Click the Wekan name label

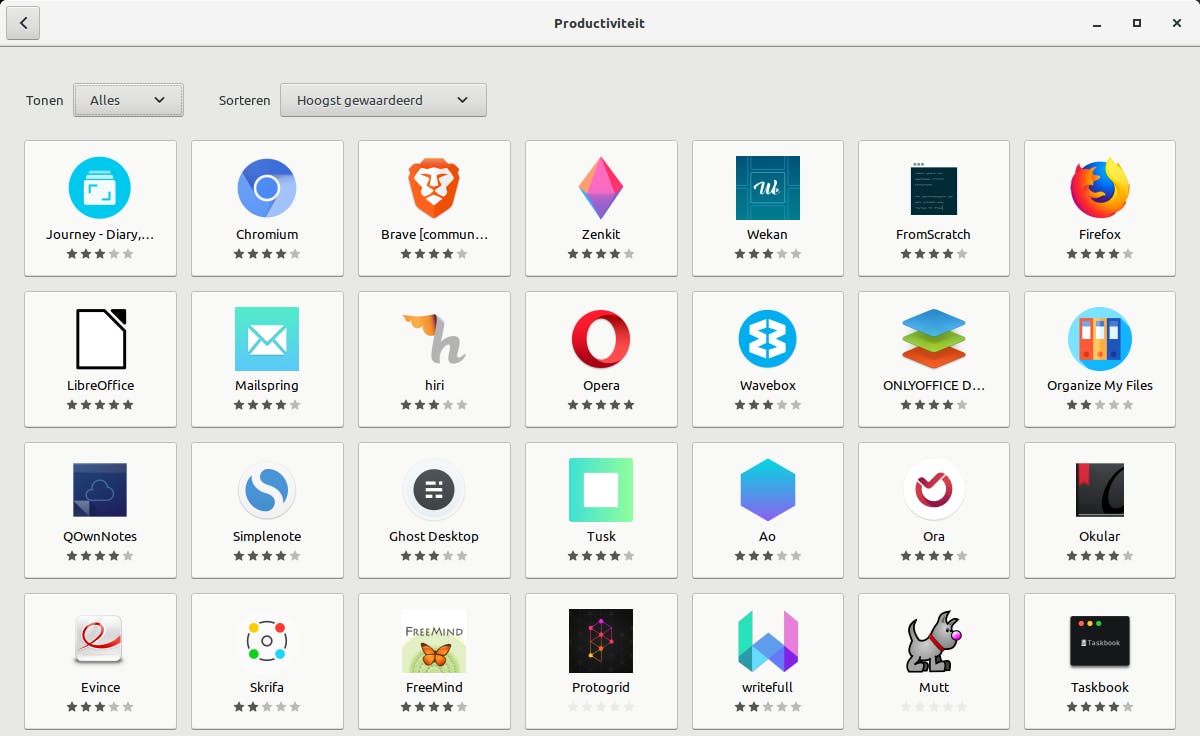click(x=767, y=235)
